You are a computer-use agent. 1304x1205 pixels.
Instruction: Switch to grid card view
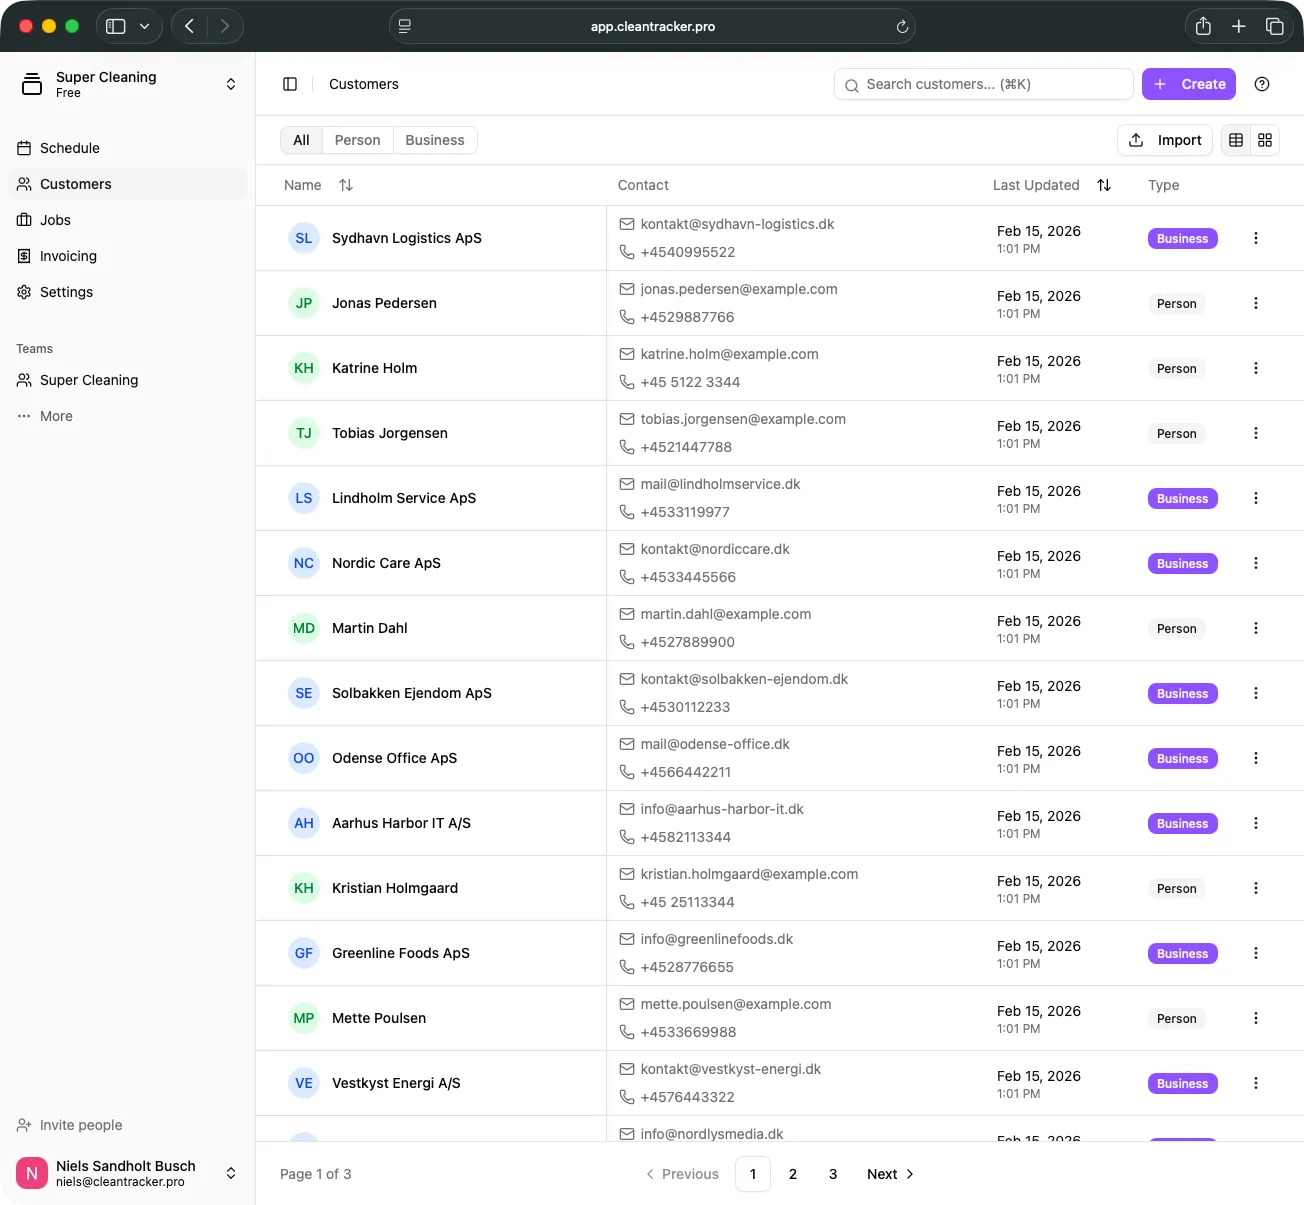(1265, 140)
